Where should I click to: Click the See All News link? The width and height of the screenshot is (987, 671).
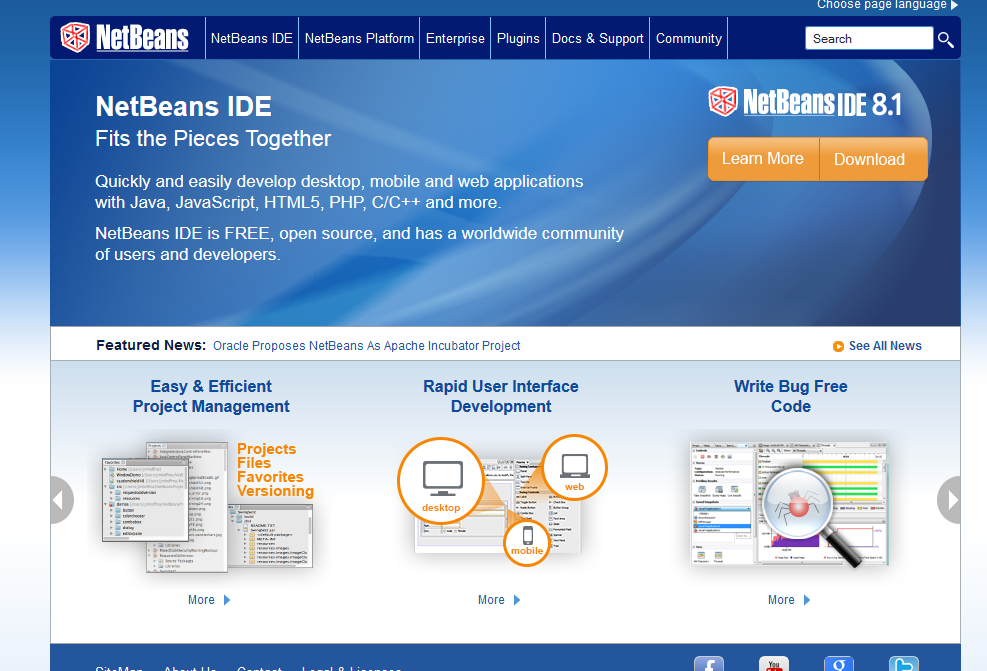coord(885,346)
